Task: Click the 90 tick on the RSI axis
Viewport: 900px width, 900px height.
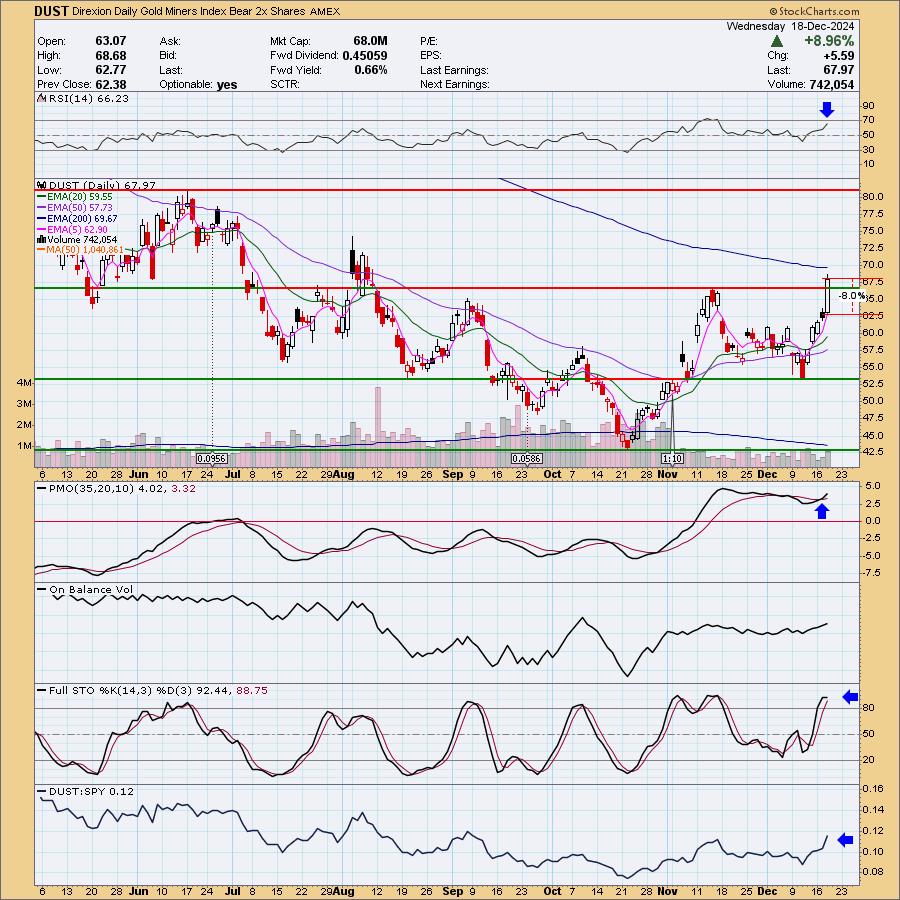Action: pyautogui.click(x=868, y=106)
